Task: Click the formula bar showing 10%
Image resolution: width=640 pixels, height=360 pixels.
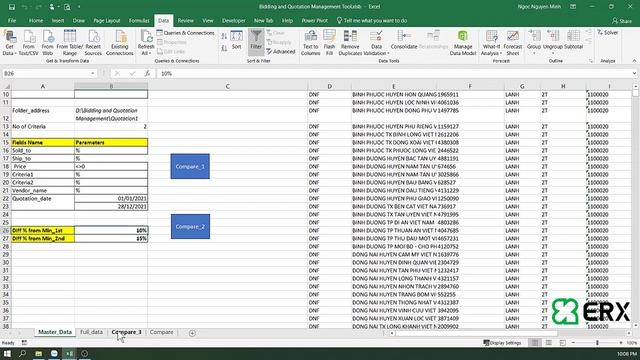Action: coord(394,73)
